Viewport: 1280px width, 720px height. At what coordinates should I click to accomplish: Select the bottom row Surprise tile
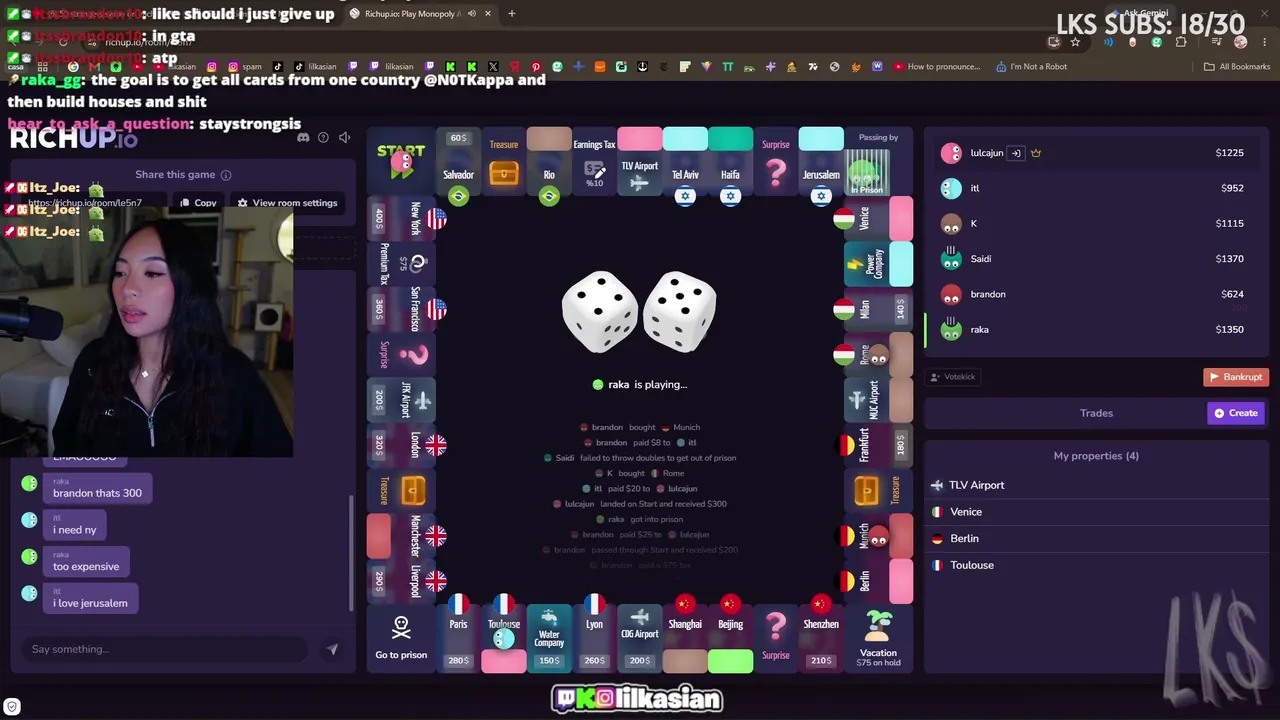776,639
